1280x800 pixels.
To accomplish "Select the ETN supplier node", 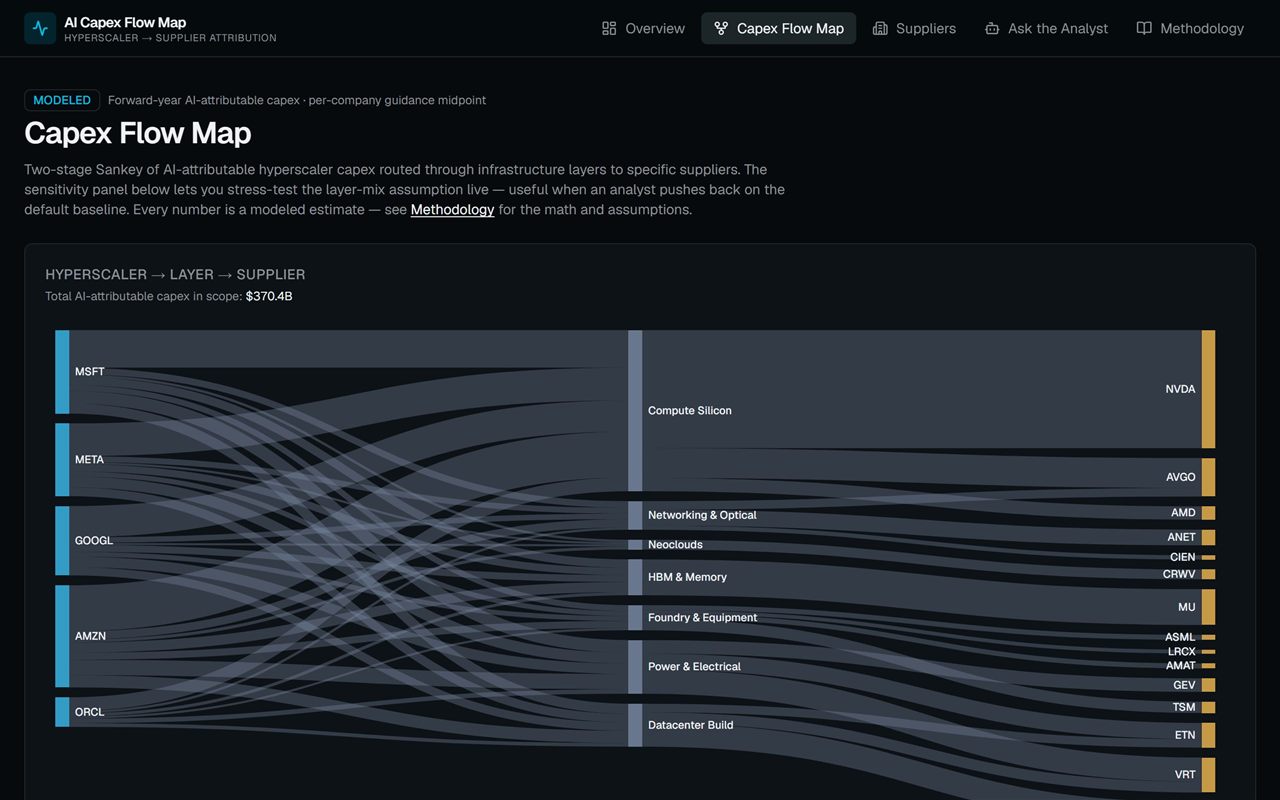I will click(1208, 735).
